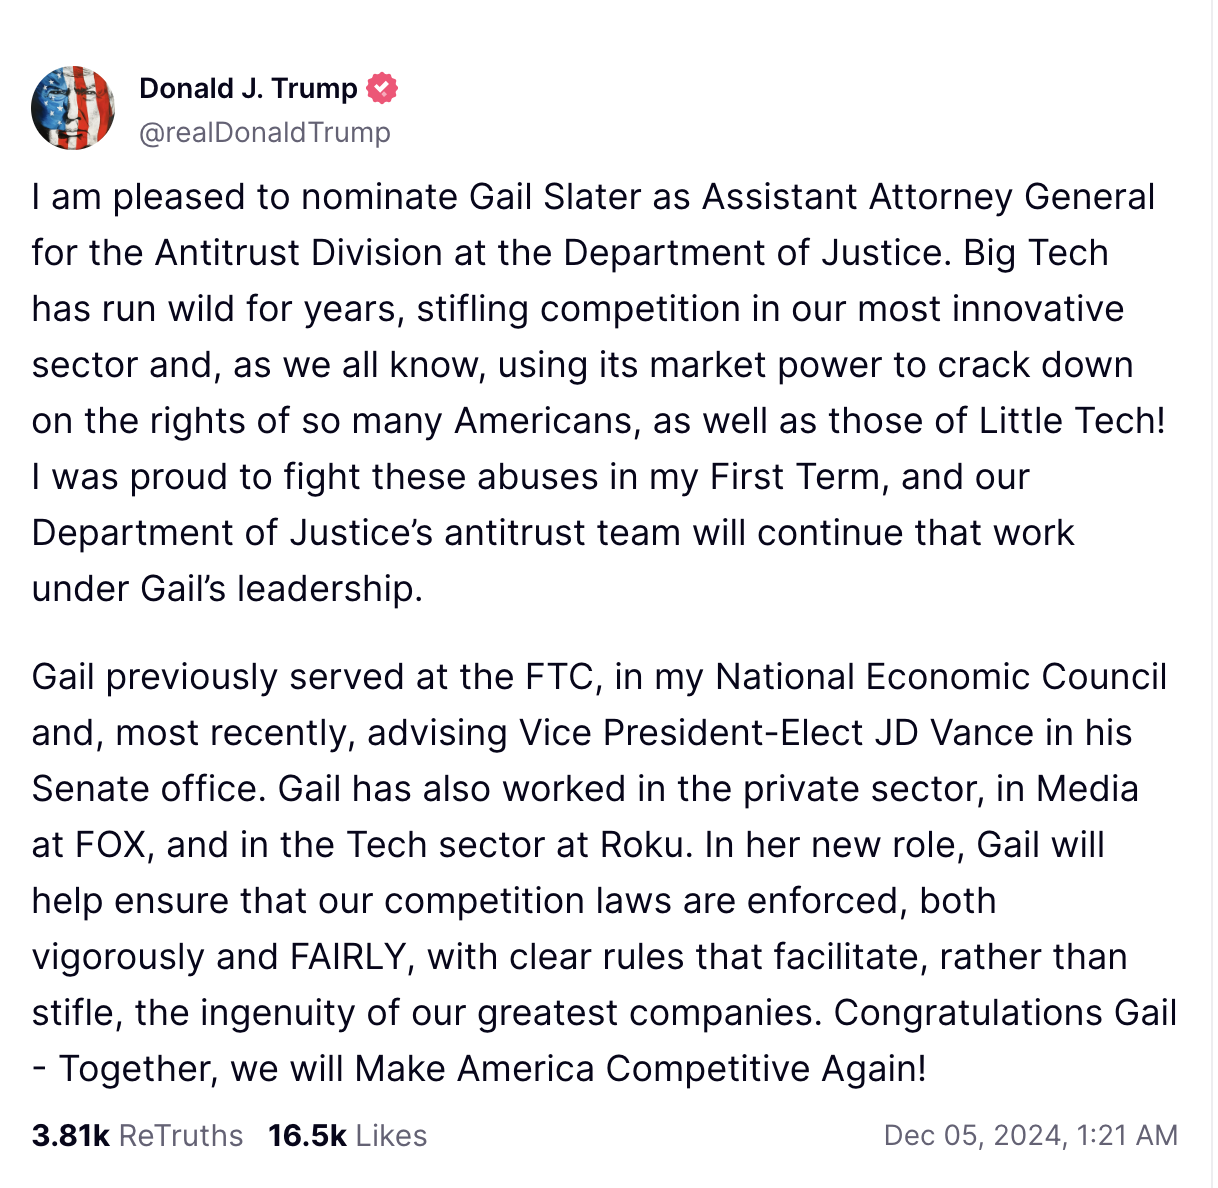Image resolution: width=1218 pixels, height=1188 pixels.
Task: Click the Donald J. Trump display name
Action: click(248, 88)
